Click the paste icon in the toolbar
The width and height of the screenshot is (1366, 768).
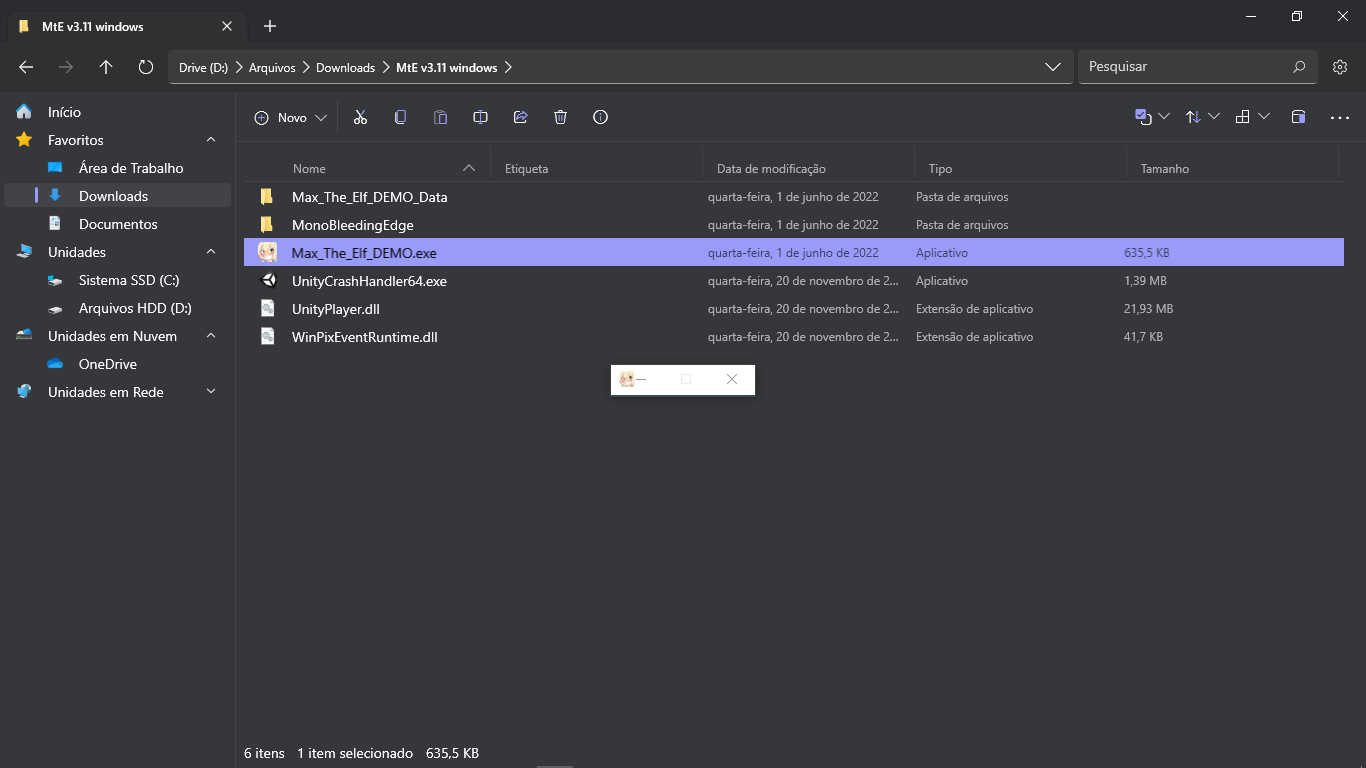(440, 117)
